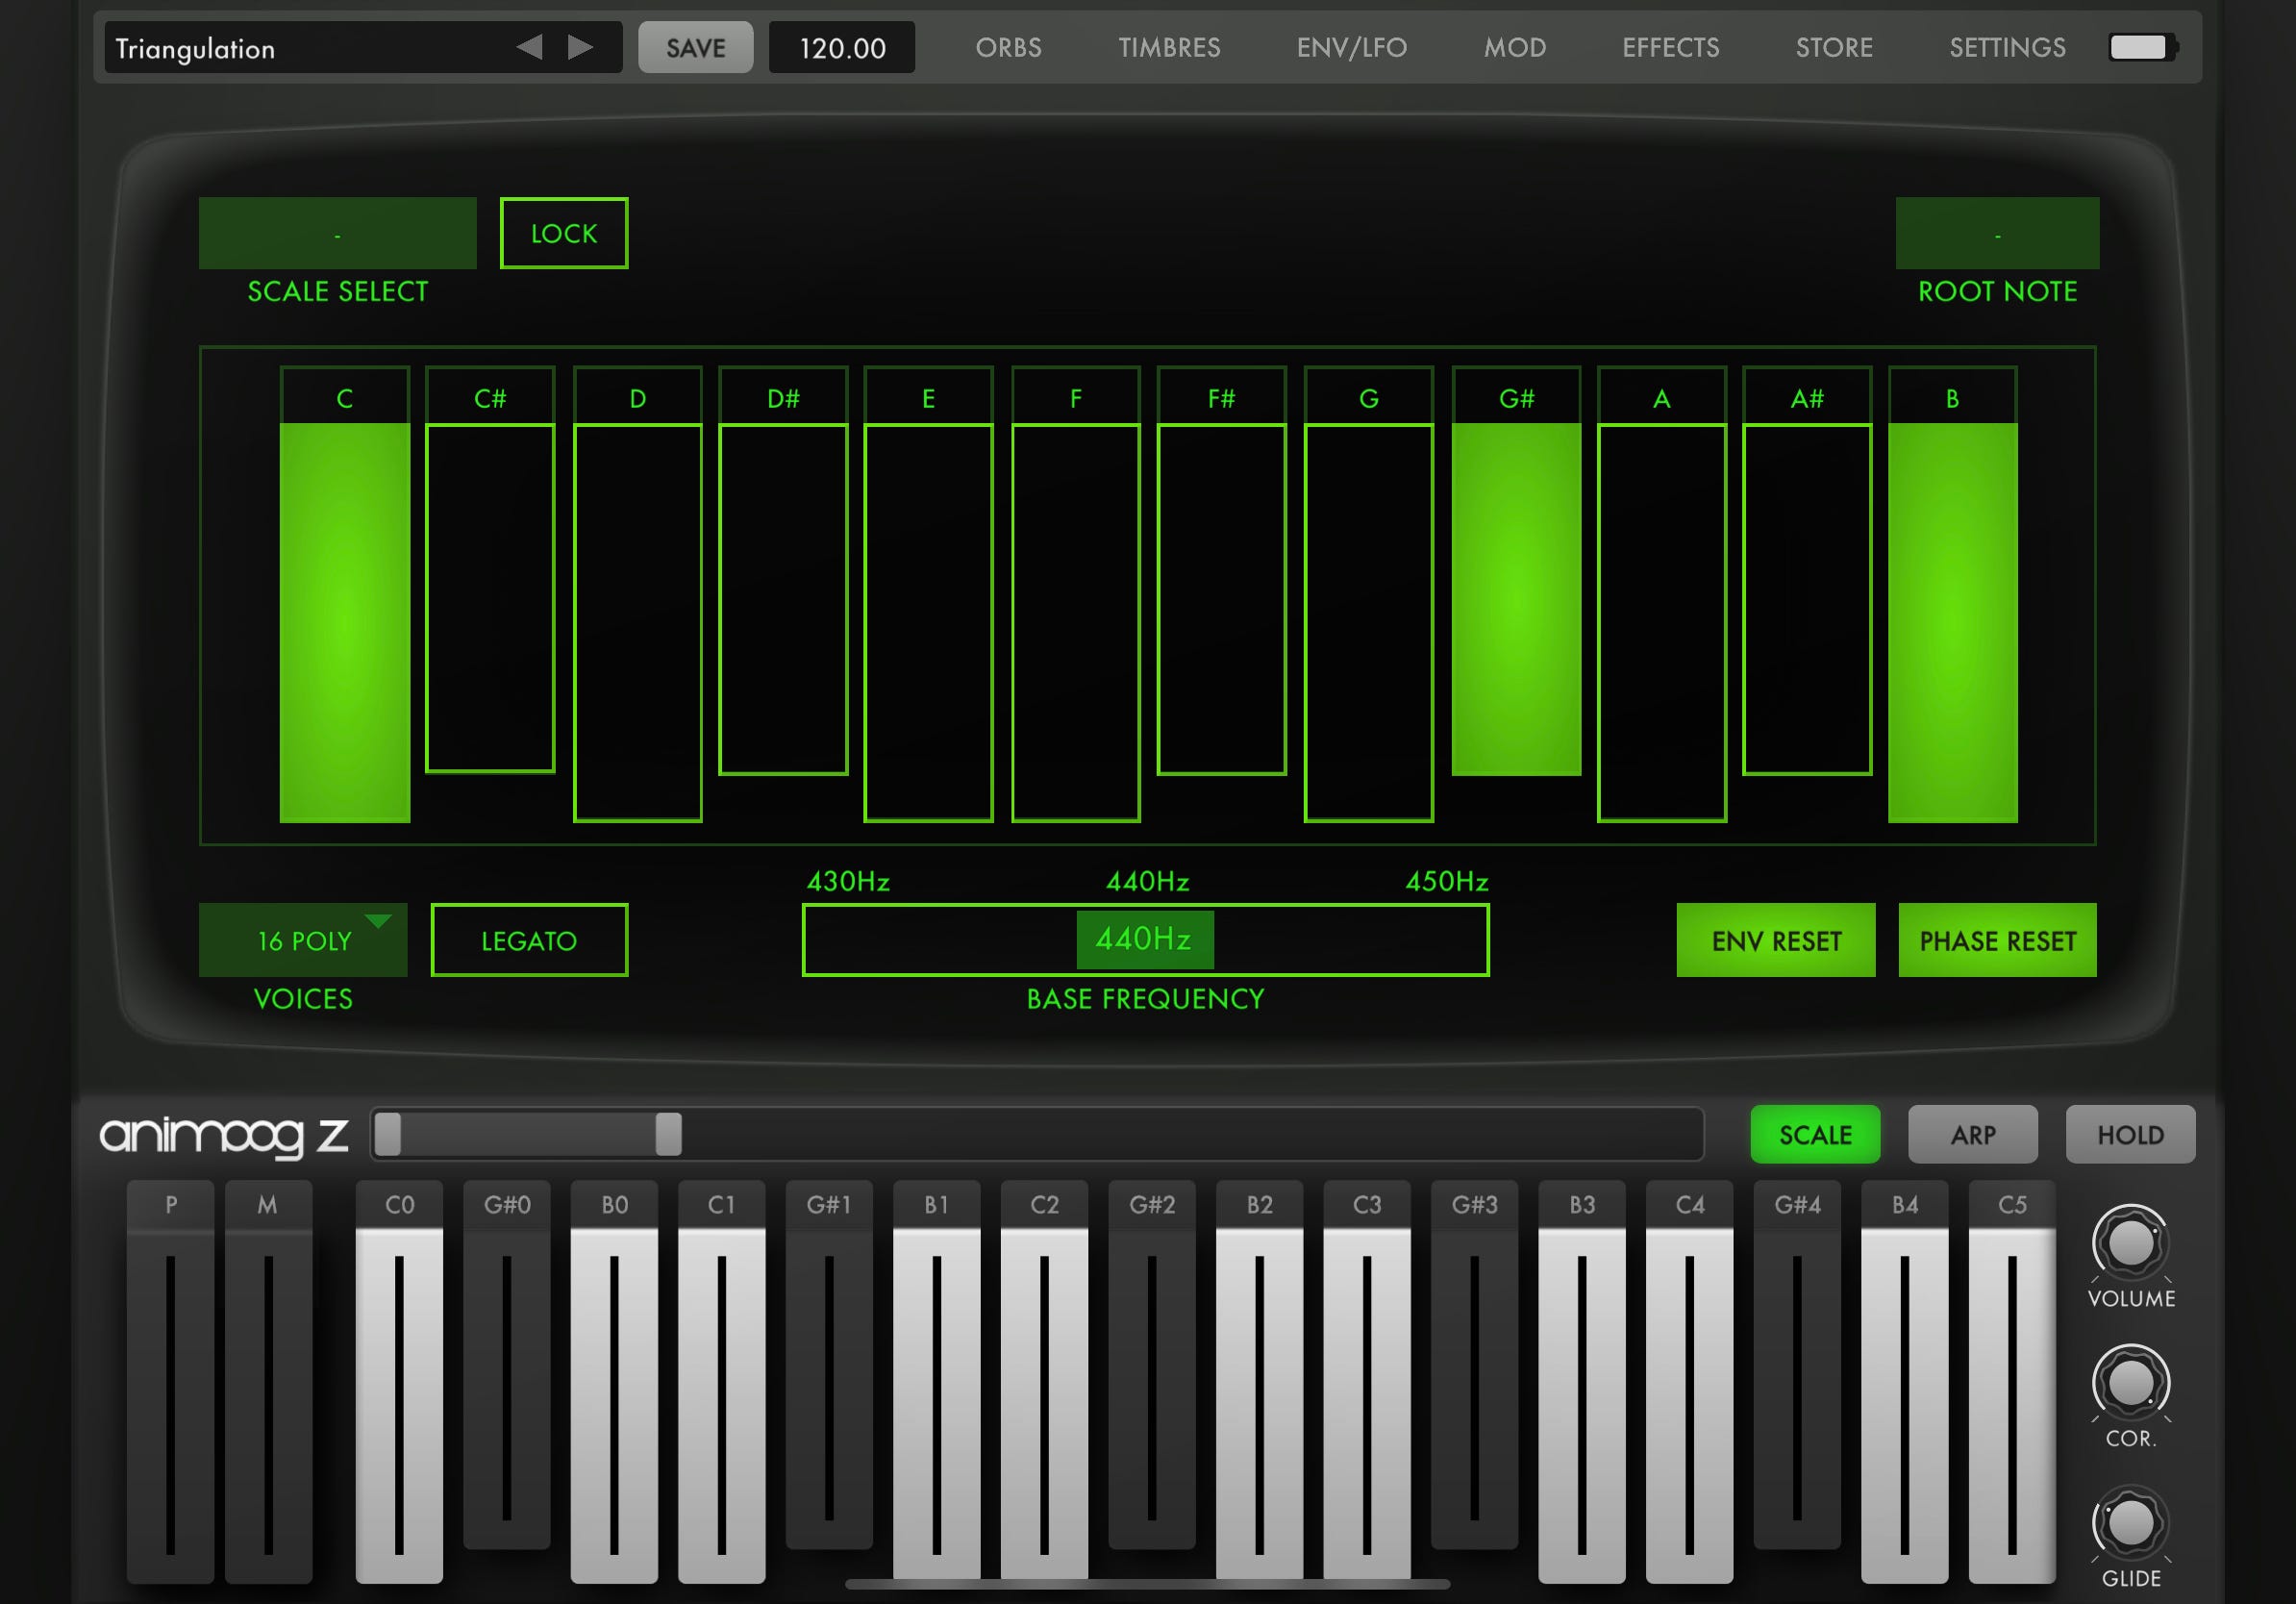Image resolution: width=2296 pixels, height=1604 pixels.
Task: Play the C3 key
Action: [x=1367, y=1382]
